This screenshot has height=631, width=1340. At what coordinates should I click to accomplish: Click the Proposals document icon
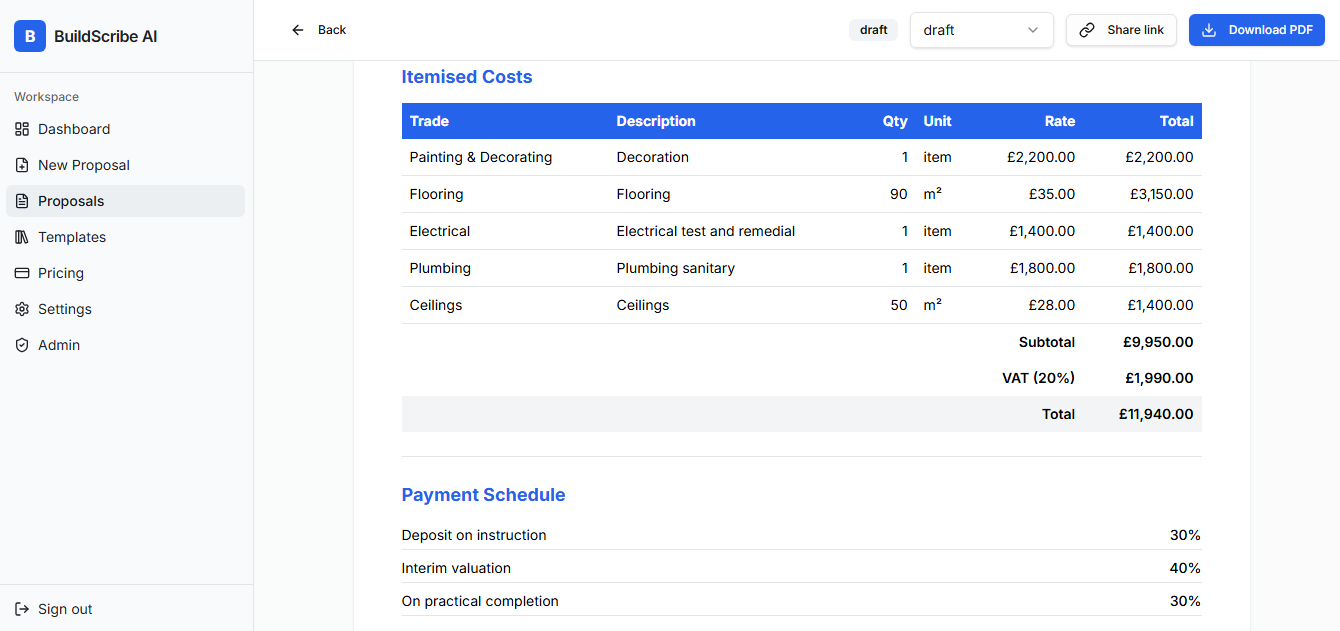(22, 201)
